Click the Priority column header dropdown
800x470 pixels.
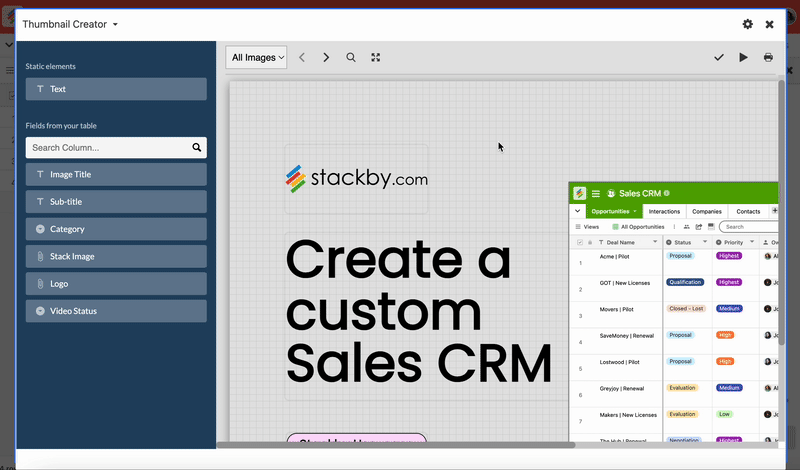(752, 242)
